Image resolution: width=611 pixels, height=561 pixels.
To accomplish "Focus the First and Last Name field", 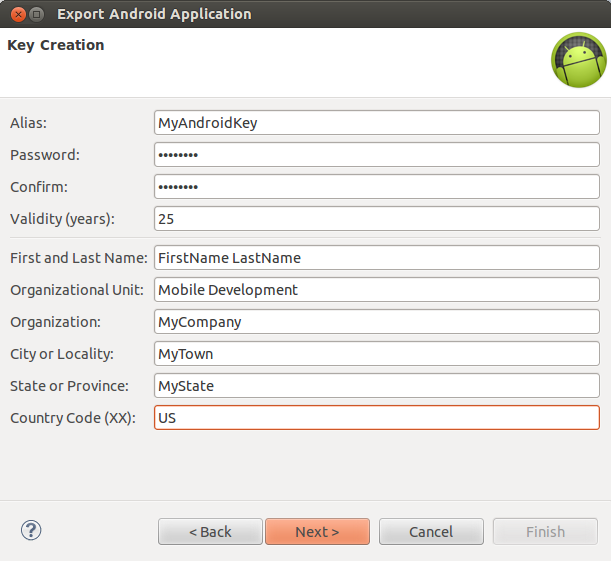I will pyautogui.click(x=376, y=257).
